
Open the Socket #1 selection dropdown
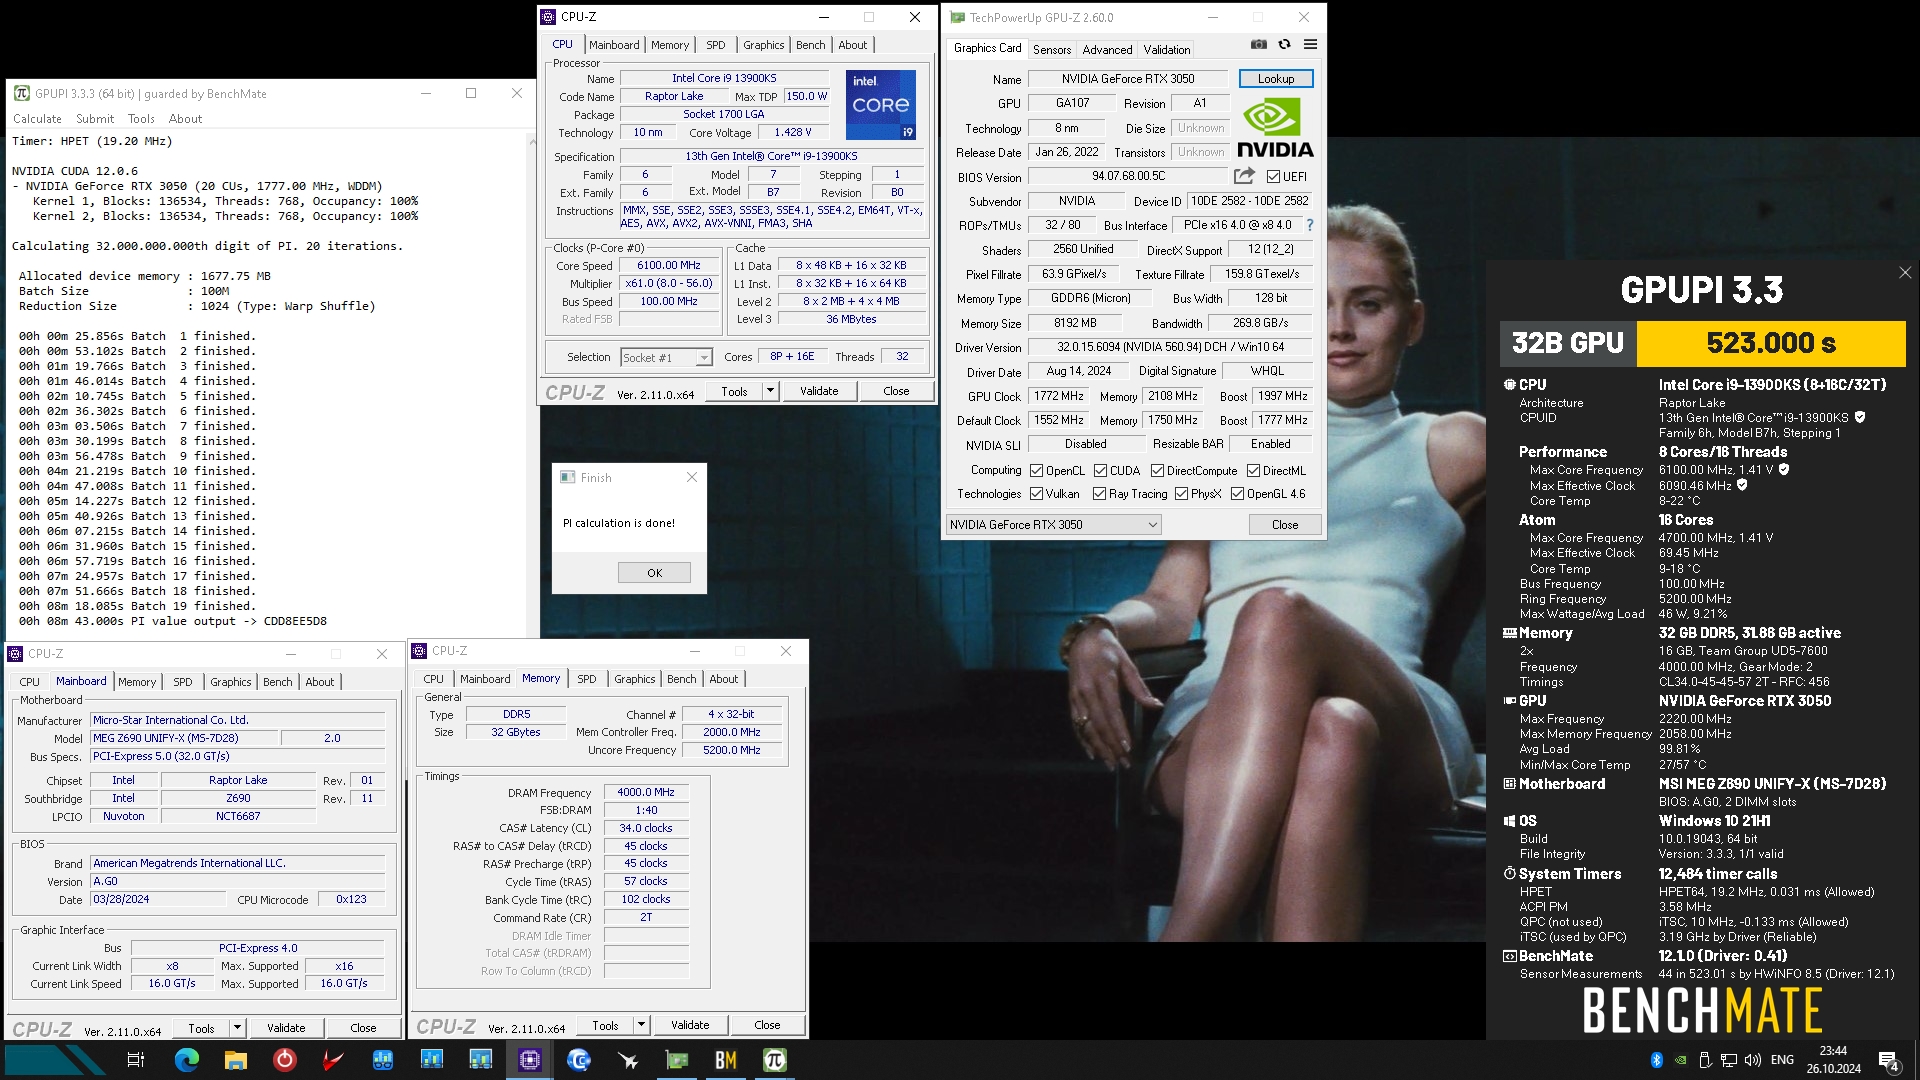click(x=666, y=357)
